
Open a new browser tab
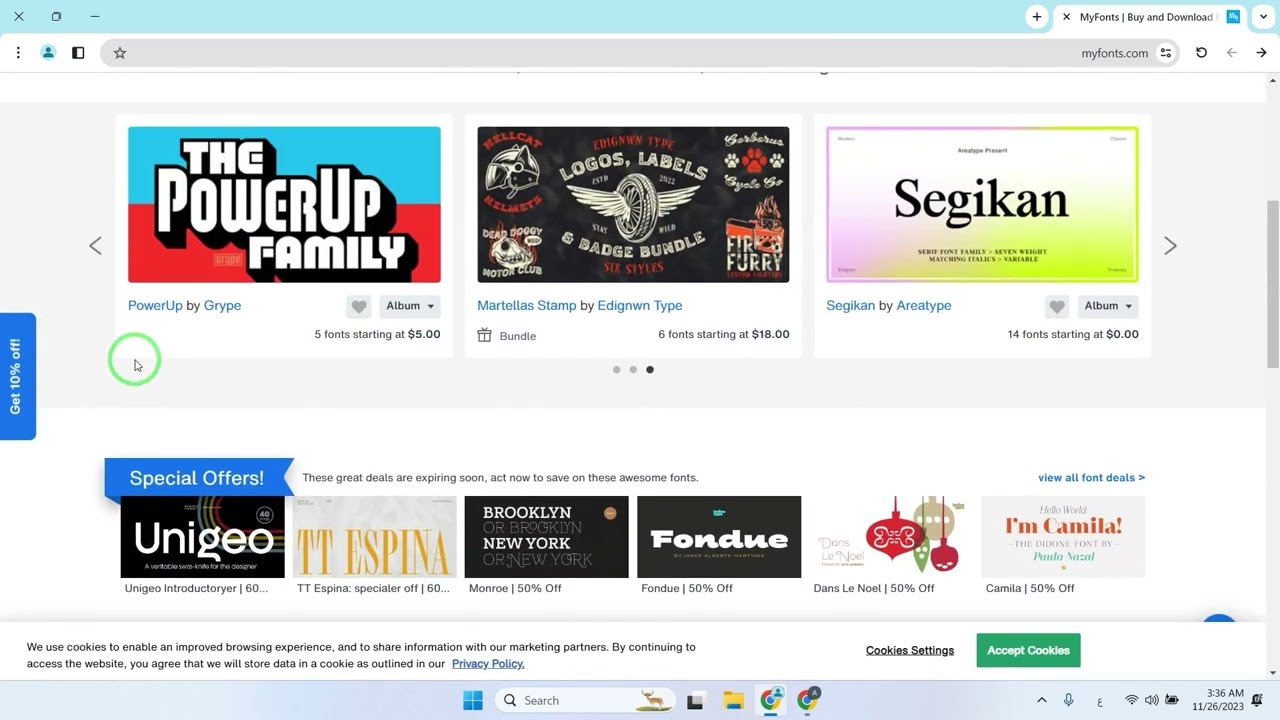pyautogui.click(x=1037, y=17)
